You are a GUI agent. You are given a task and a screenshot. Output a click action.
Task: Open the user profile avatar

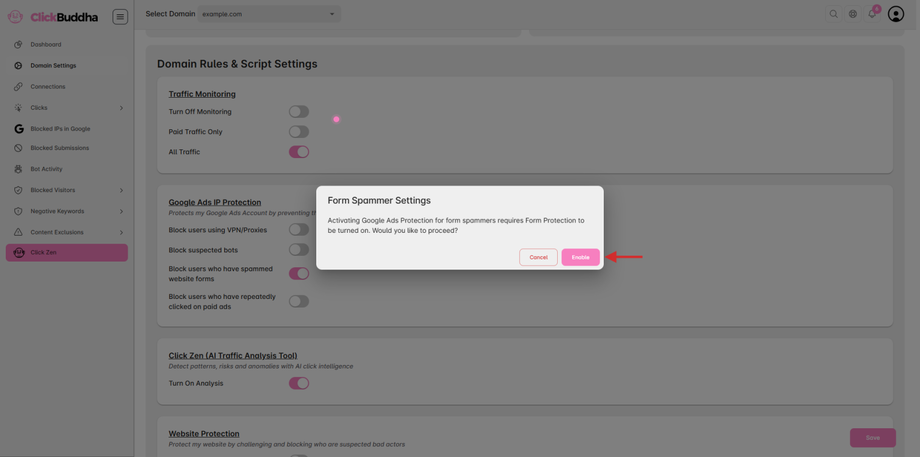point(896,14)
